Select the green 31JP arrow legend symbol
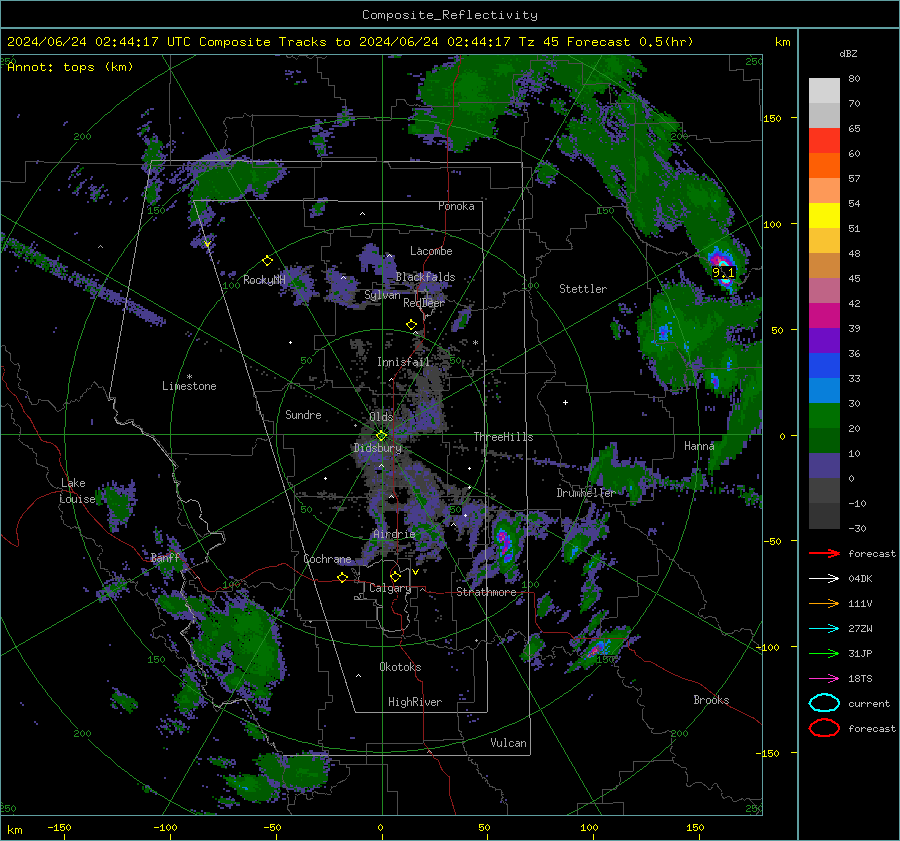 click(x=824, y=653)
